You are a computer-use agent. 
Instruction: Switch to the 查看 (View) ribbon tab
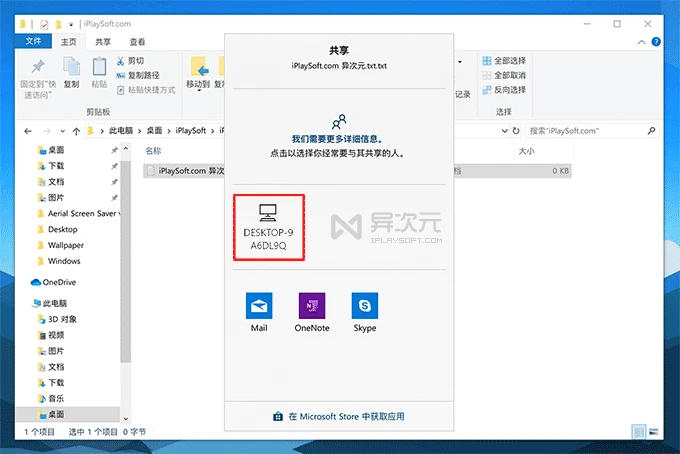(137, 42)
